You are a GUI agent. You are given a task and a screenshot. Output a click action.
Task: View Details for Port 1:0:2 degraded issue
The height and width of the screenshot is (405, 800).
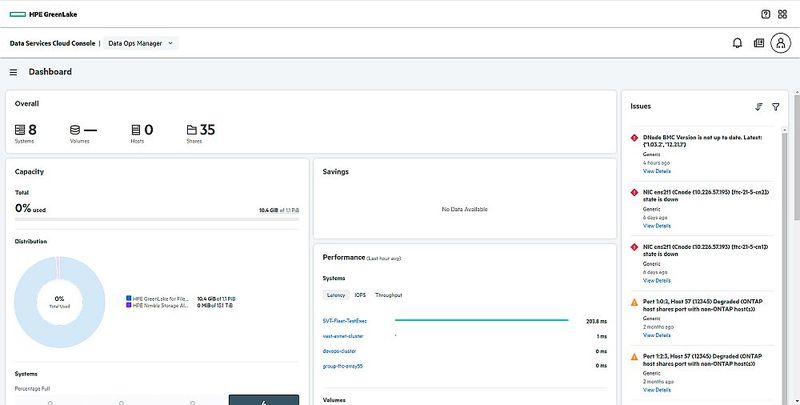point(657,335)
